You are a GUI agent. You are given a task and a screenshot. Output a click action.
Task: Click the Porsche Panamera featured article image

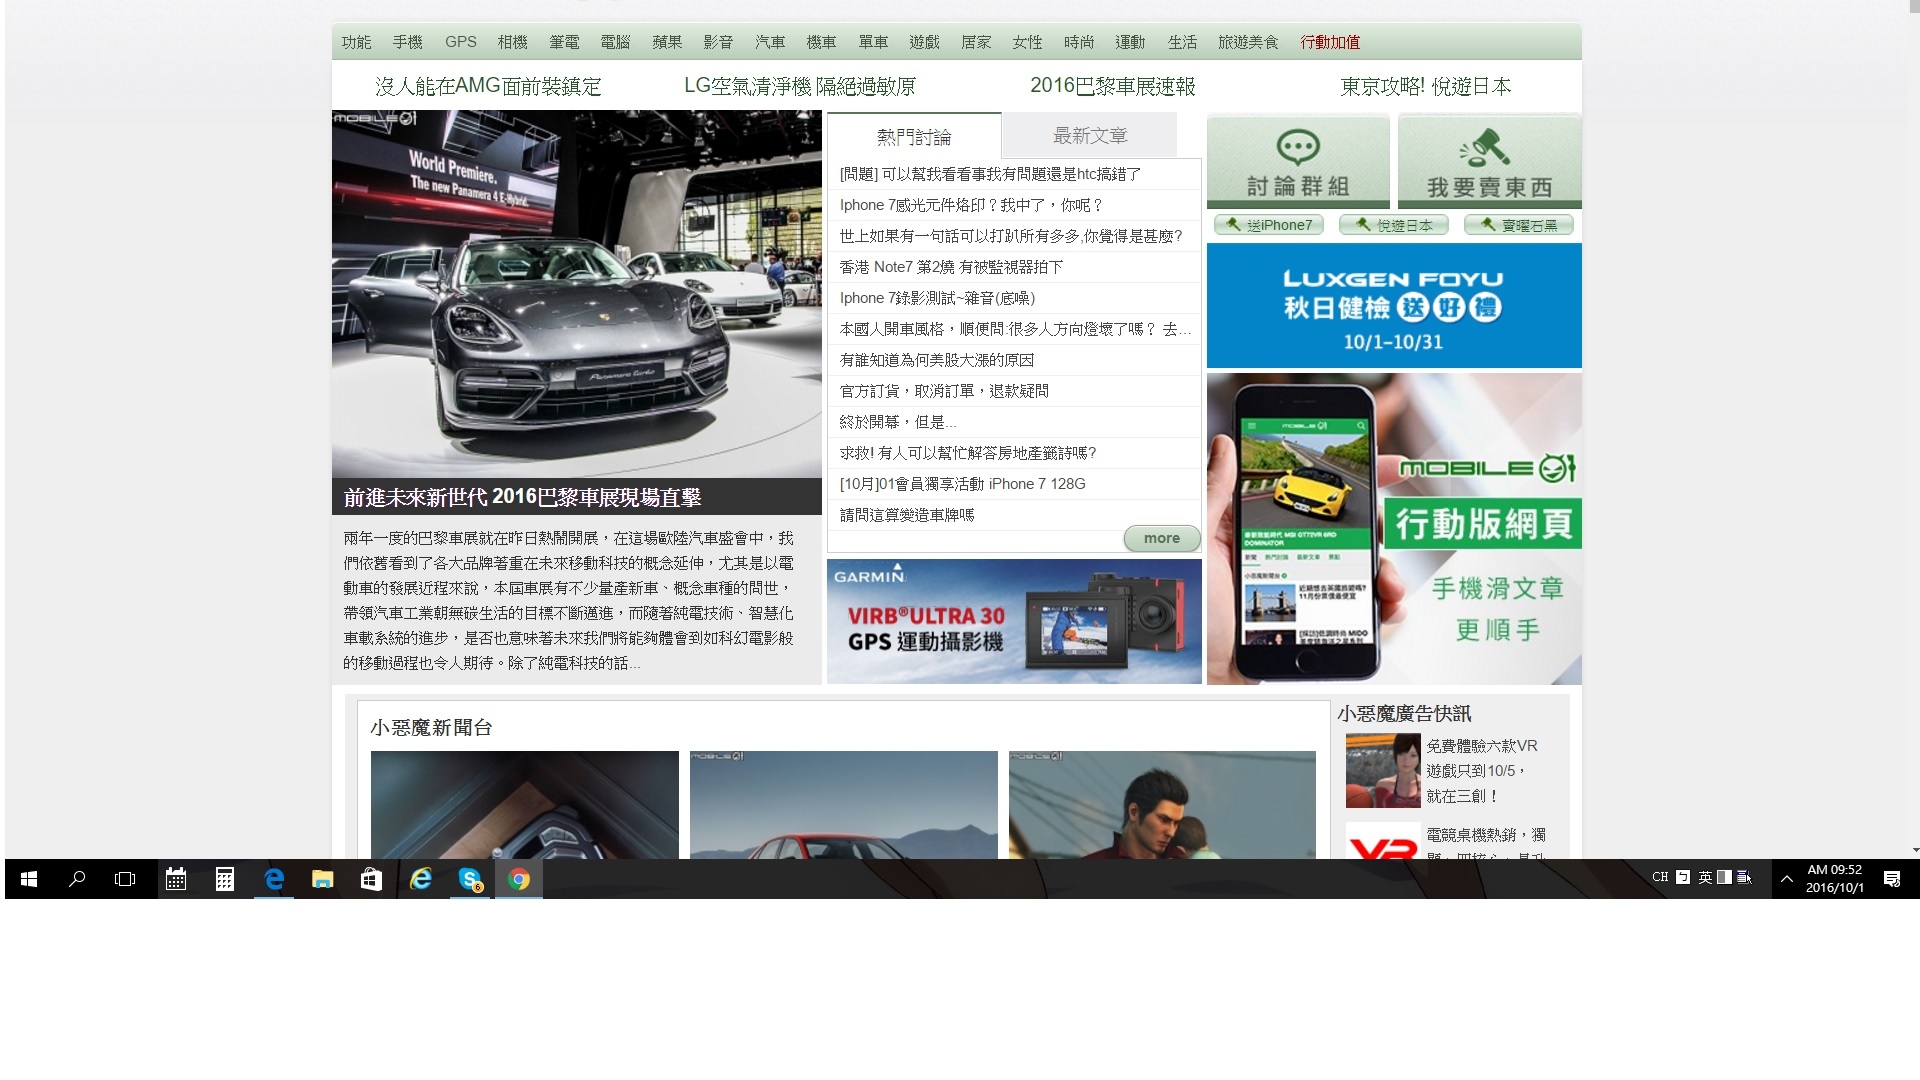(576, 294)
